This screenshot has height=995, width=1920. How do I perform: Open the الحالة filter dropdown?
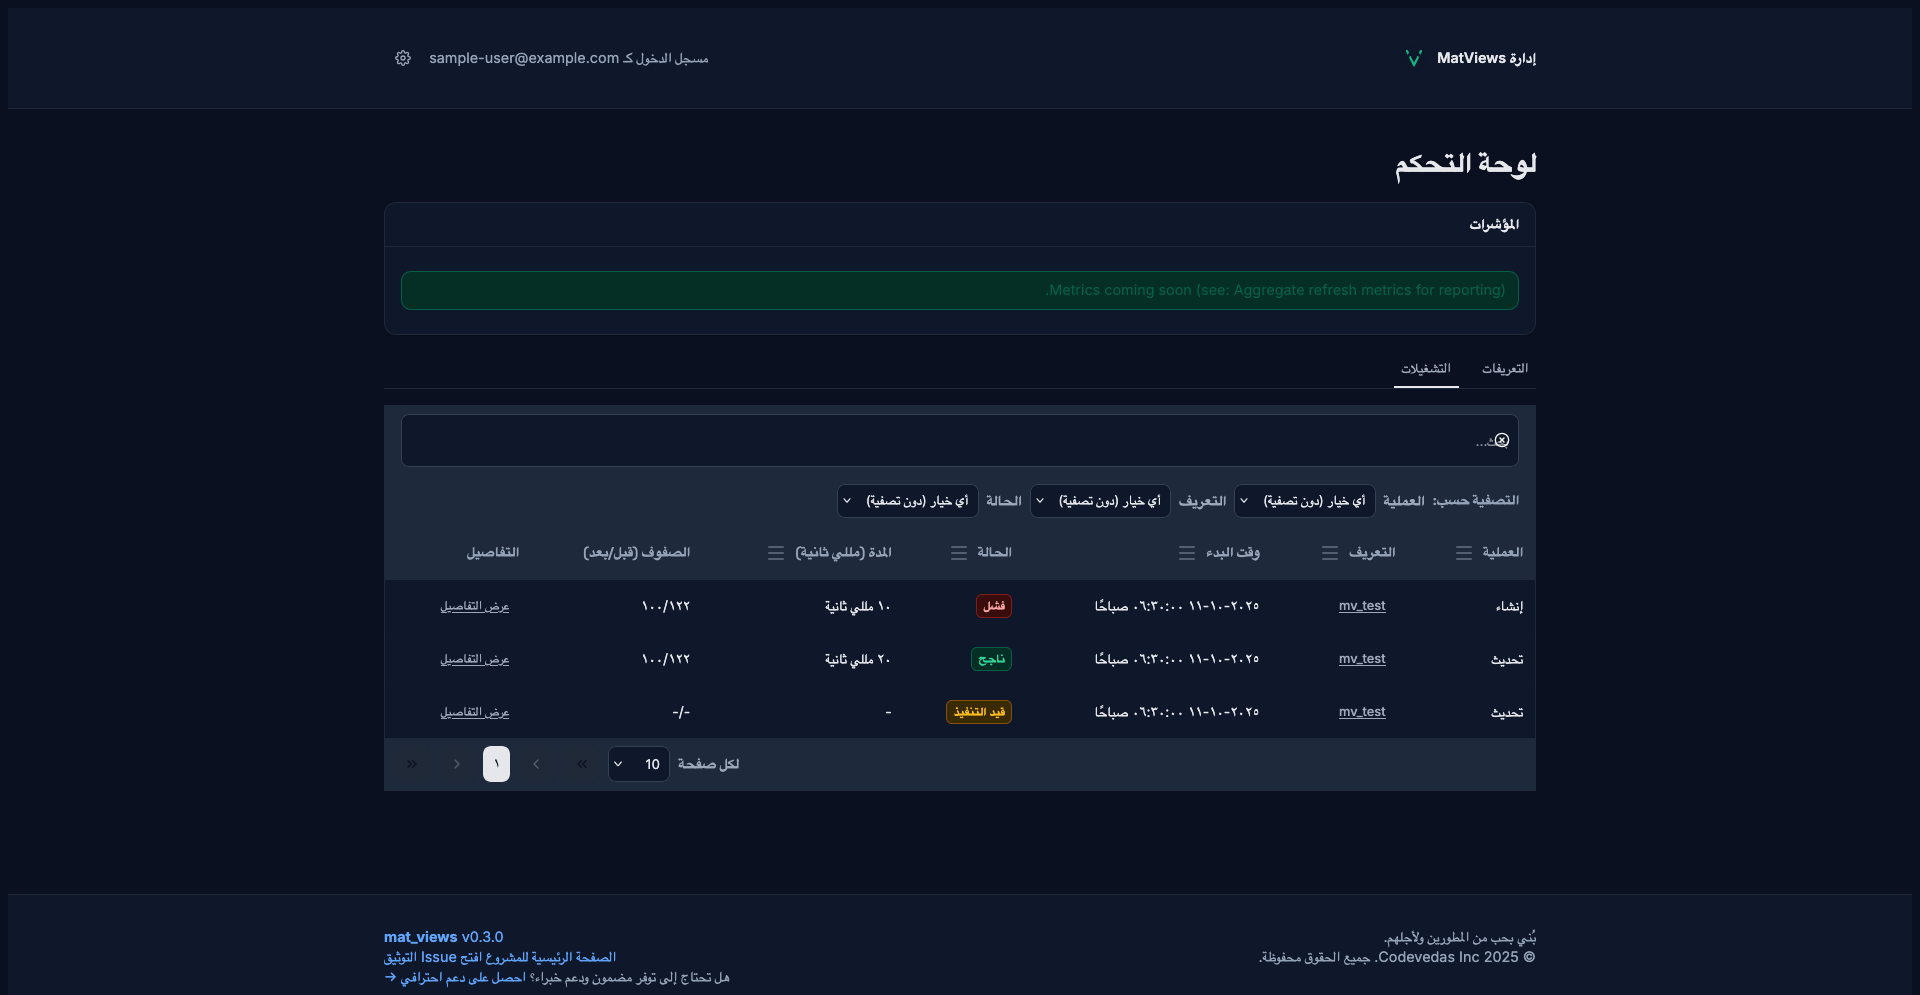[907, 501]
